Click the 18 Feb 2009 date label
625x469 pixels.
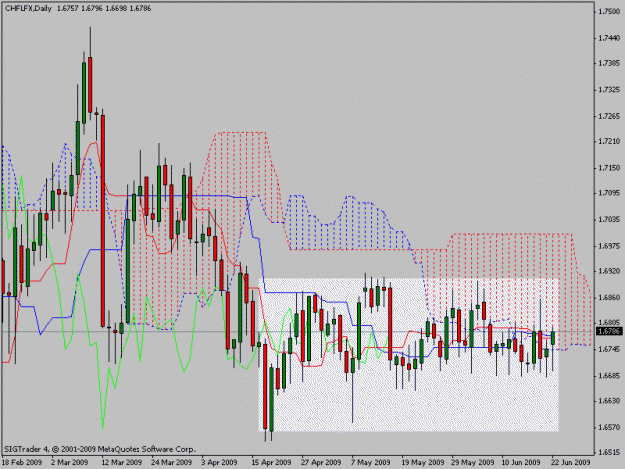22,462
